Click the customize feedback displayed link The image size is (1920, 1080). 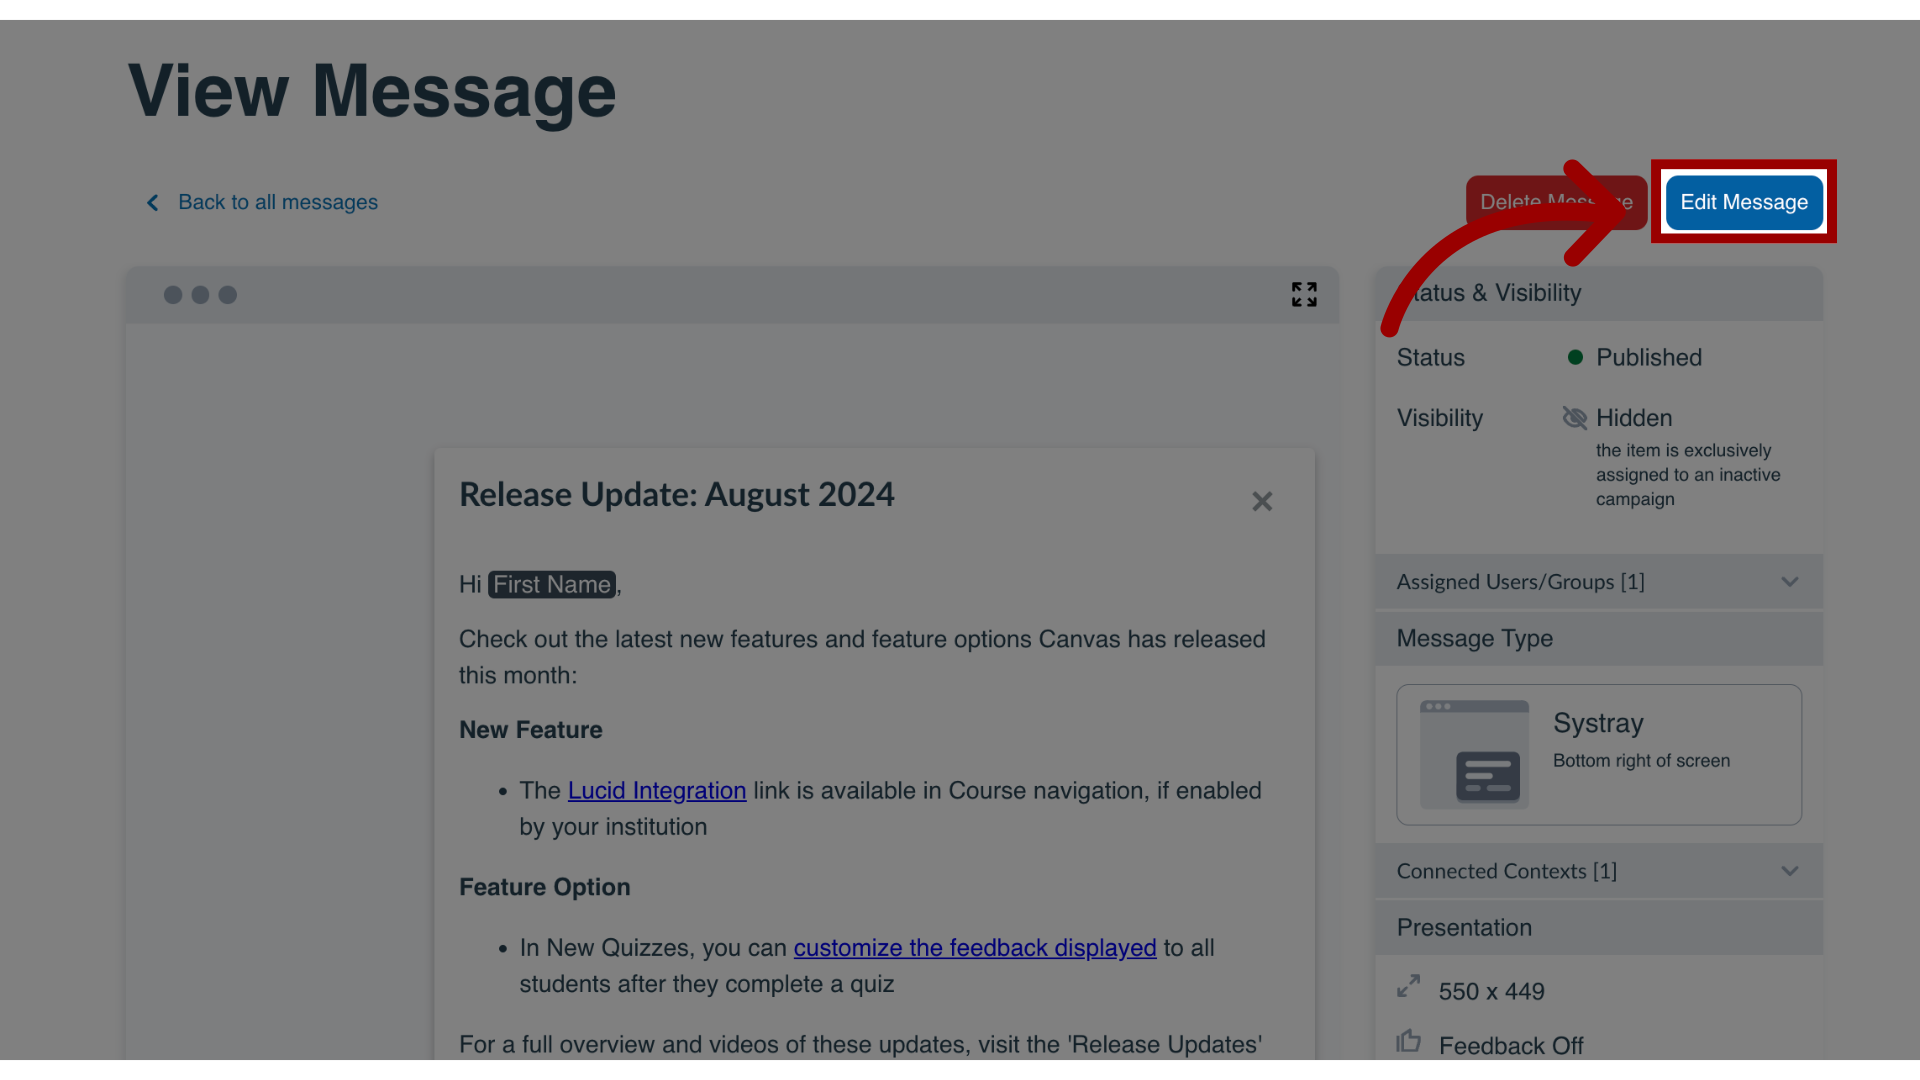click(x=975, y=947)
